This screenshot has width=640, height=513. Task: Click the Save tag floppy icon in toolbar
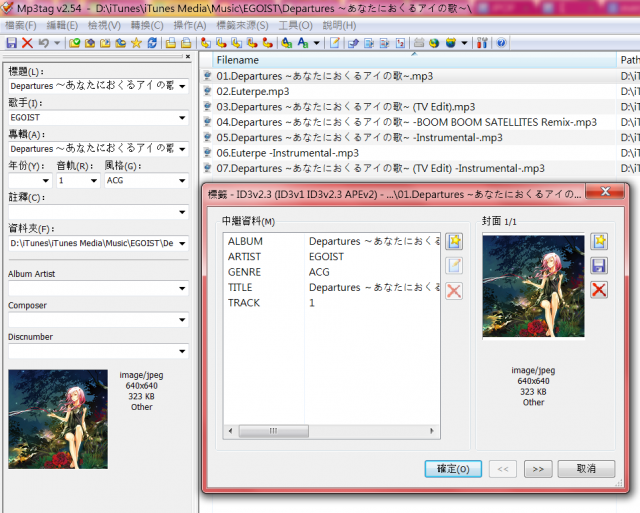11,42
